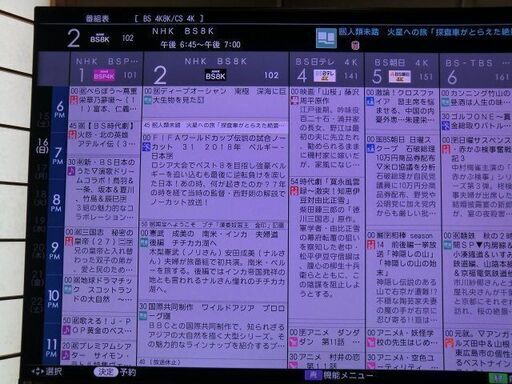Viewport: 512px width, 384px height.
Task: Select プレミアムシアター サイモン program
Action: tap(98, 353)
